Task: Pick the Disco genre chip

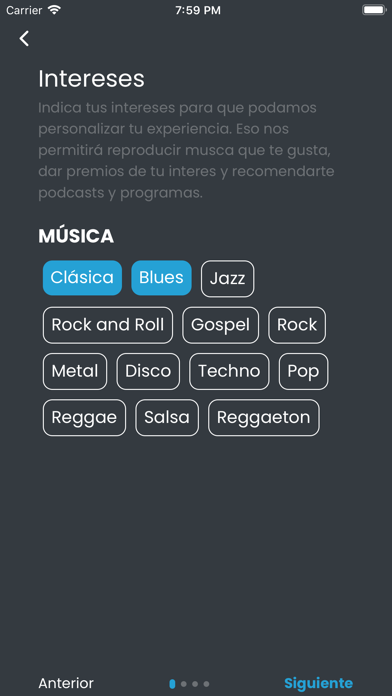Action: point(148,372)
